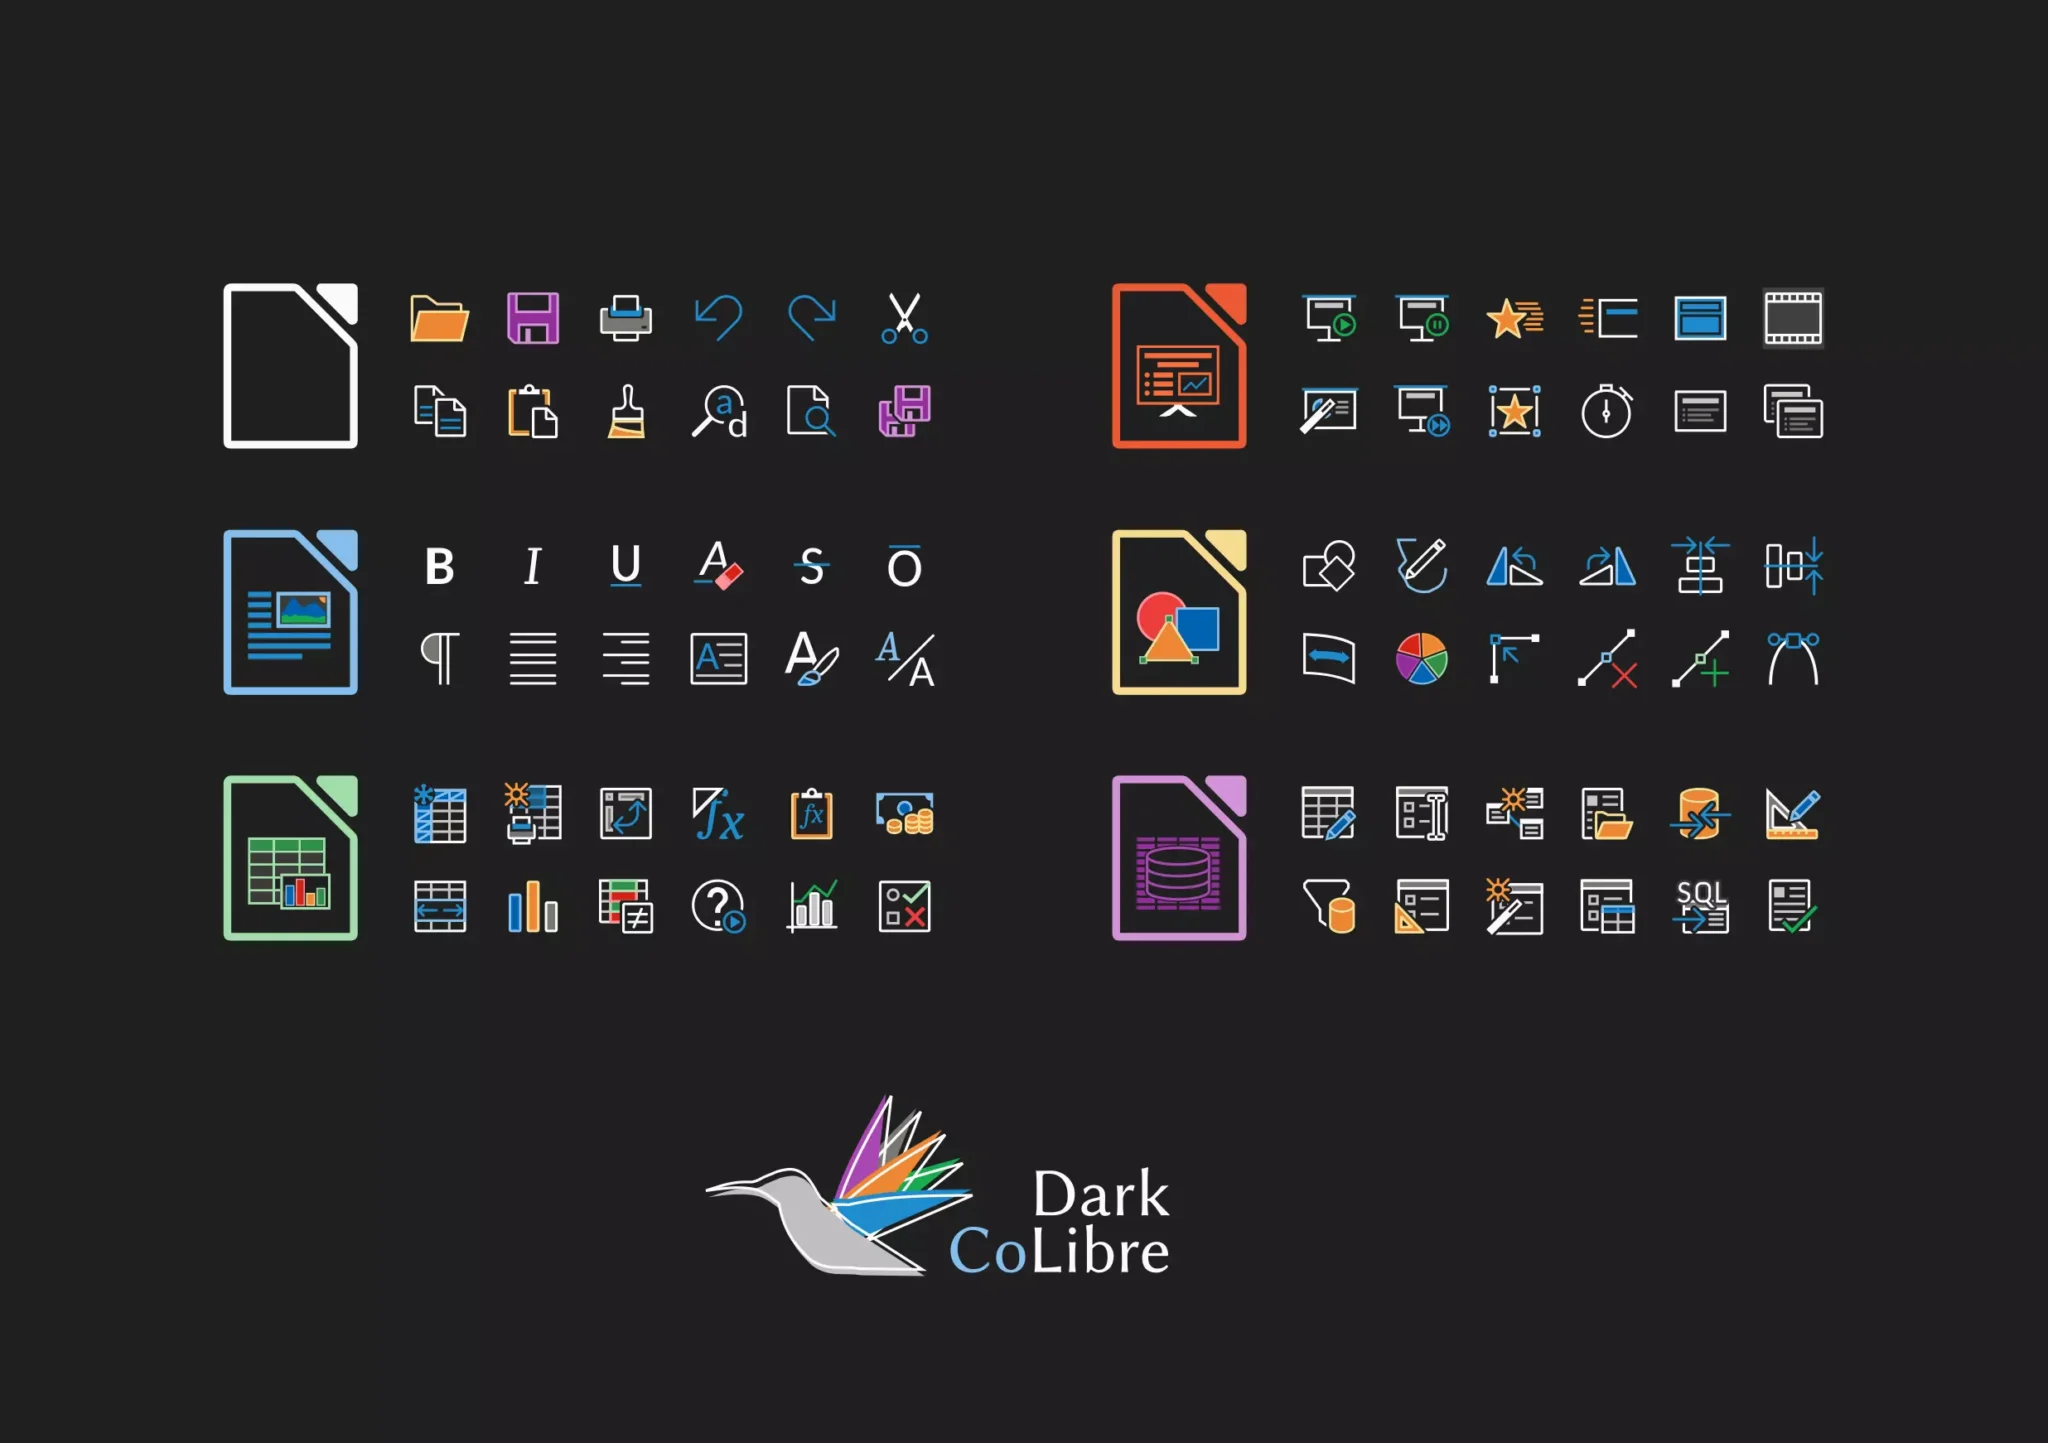
Task: Select the Currency banknote and coins icon
Action: [905, 814]
